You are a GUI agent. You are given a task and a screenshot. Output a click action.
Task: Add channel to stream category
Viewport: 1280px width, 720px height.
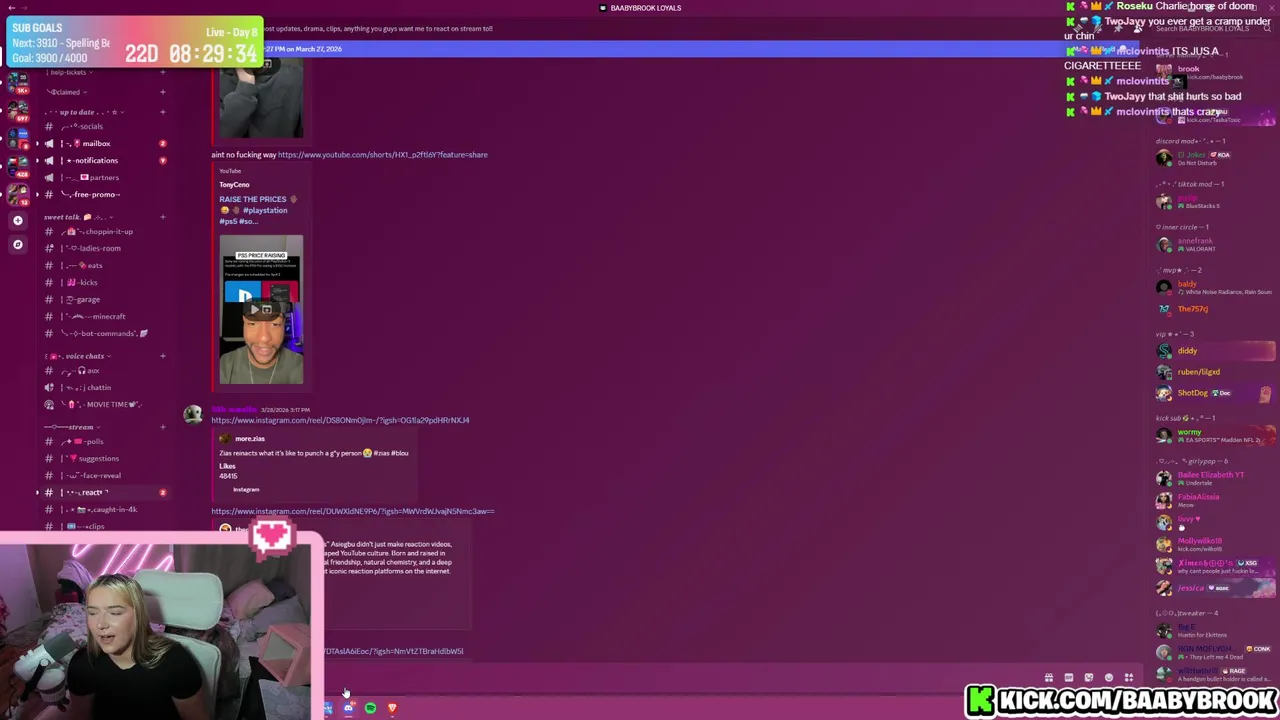[162, 427]
